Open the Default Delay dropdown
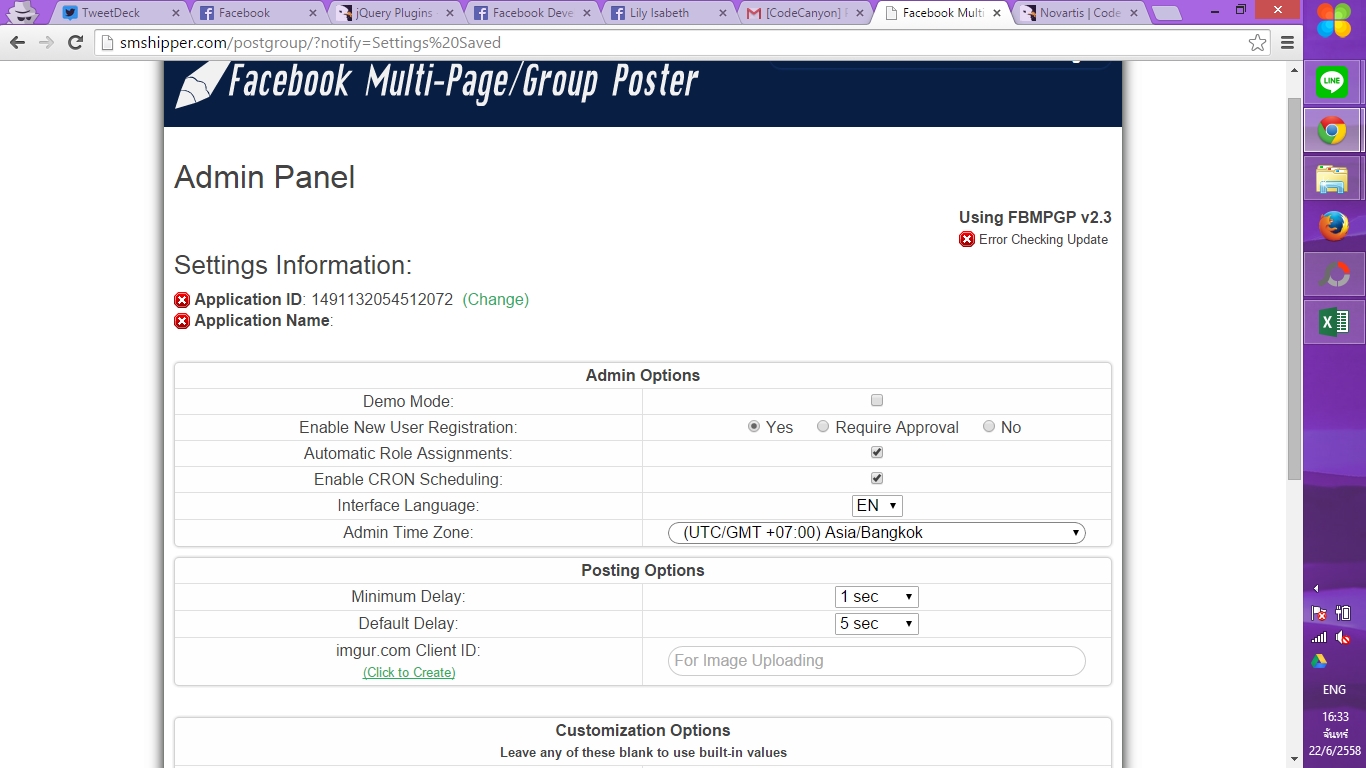 pyautogui.click(x=877, y=624)
